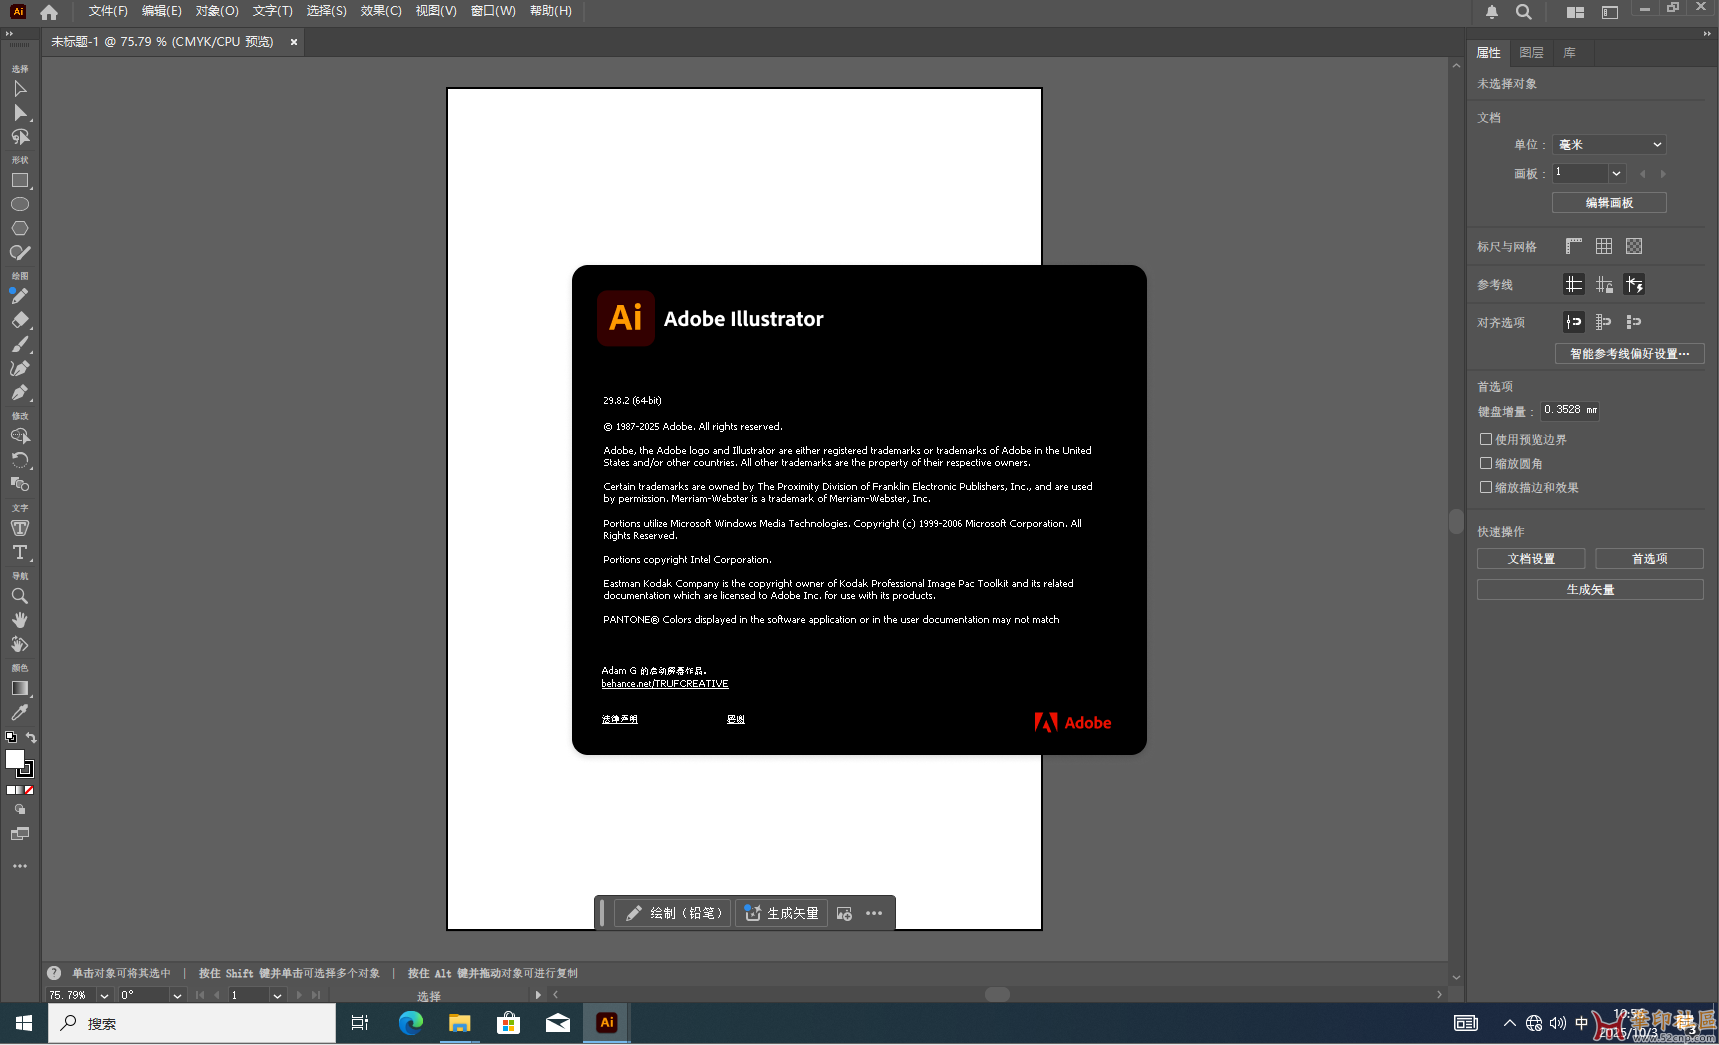1719x1045 pixels.
Task: Select the Hand tool
Action: (x=19, y=620)
